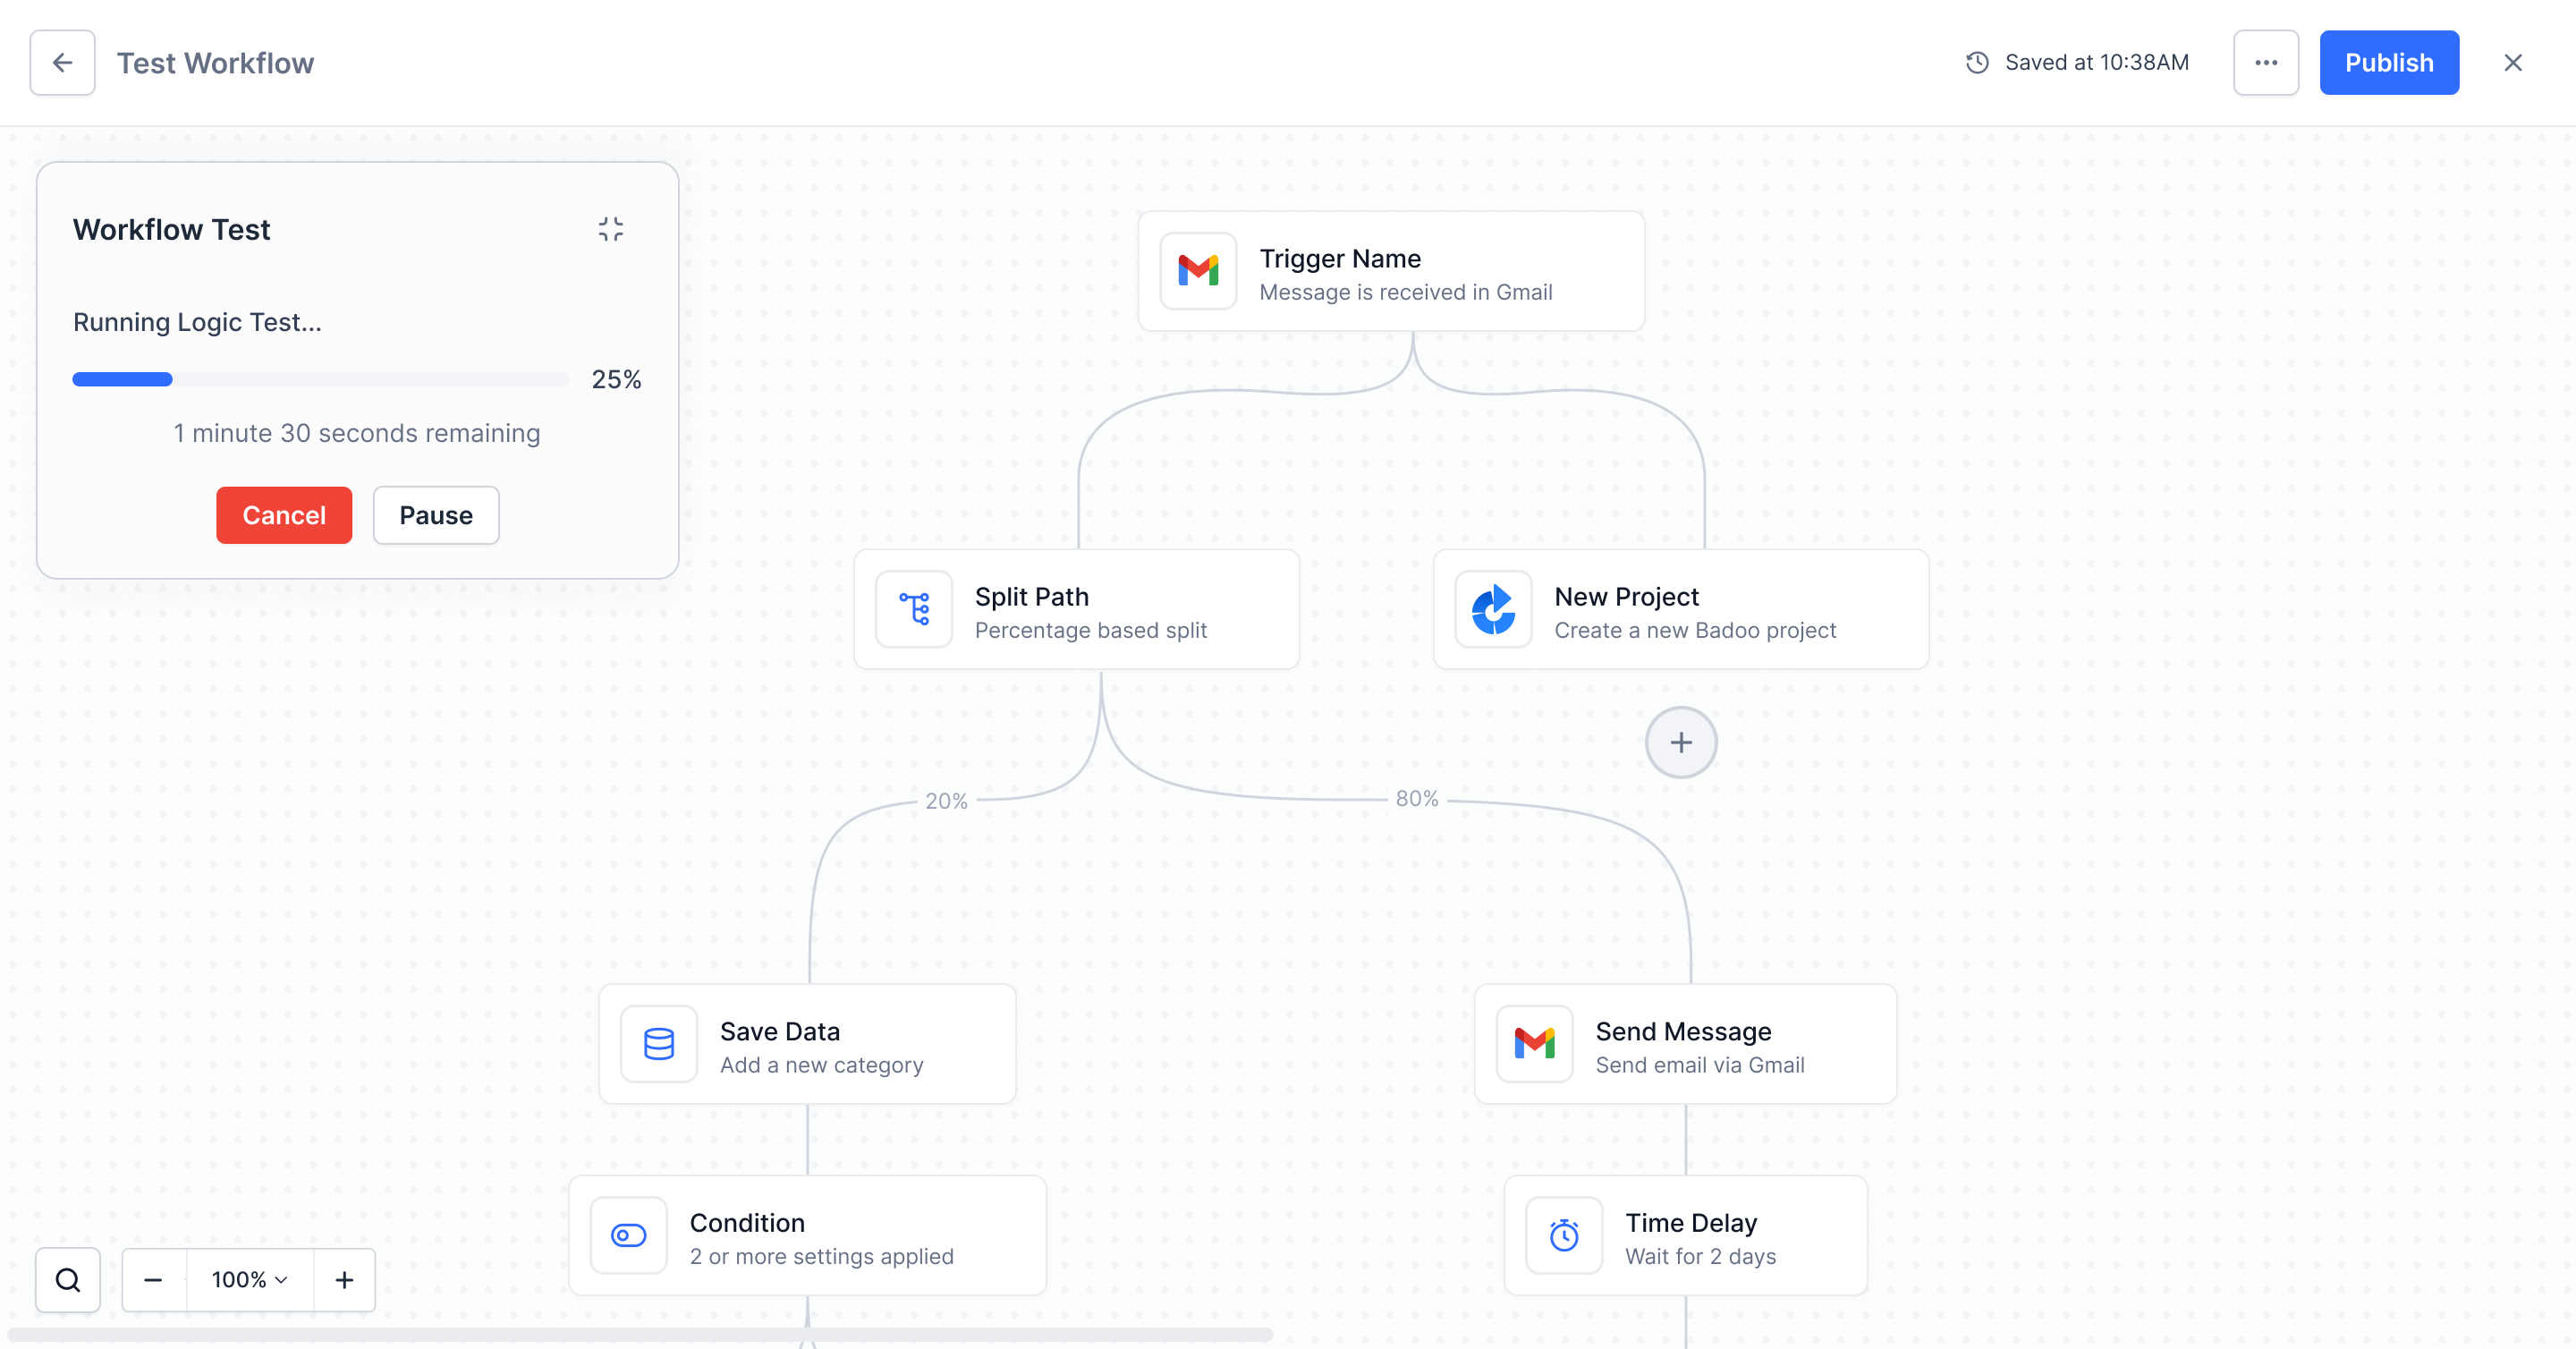Open canvas search with magnifier icon

[68, 1279]
